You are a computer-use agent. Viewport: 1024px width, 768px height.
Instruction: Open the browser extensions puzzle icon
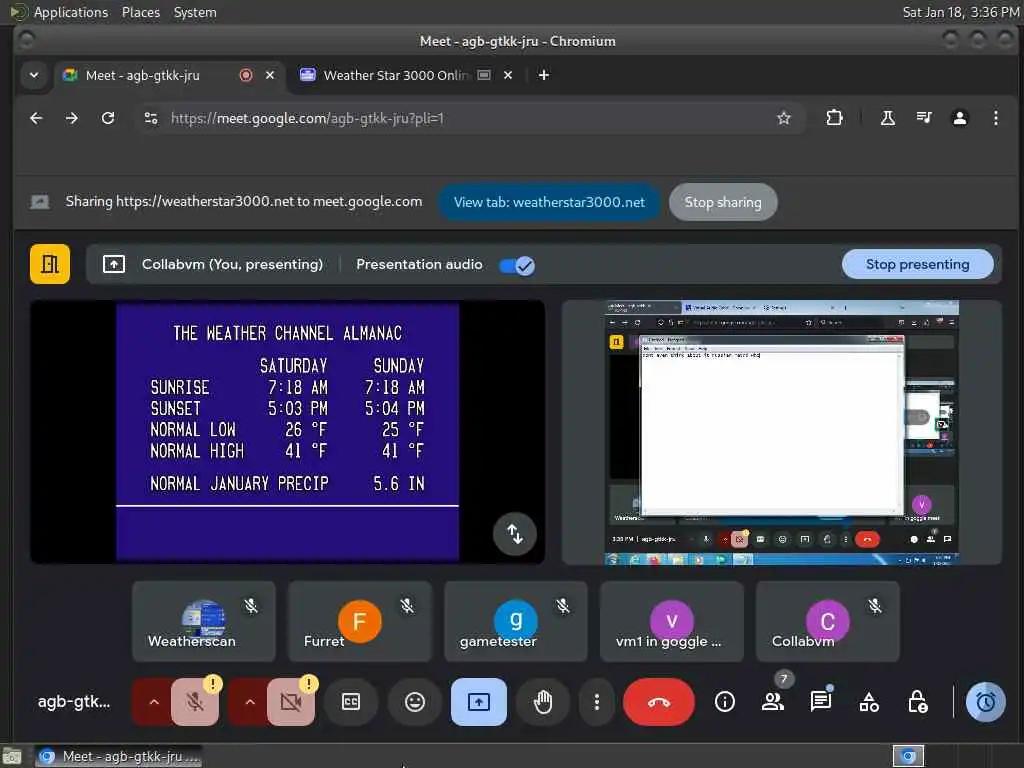click(x=834, y=118)
